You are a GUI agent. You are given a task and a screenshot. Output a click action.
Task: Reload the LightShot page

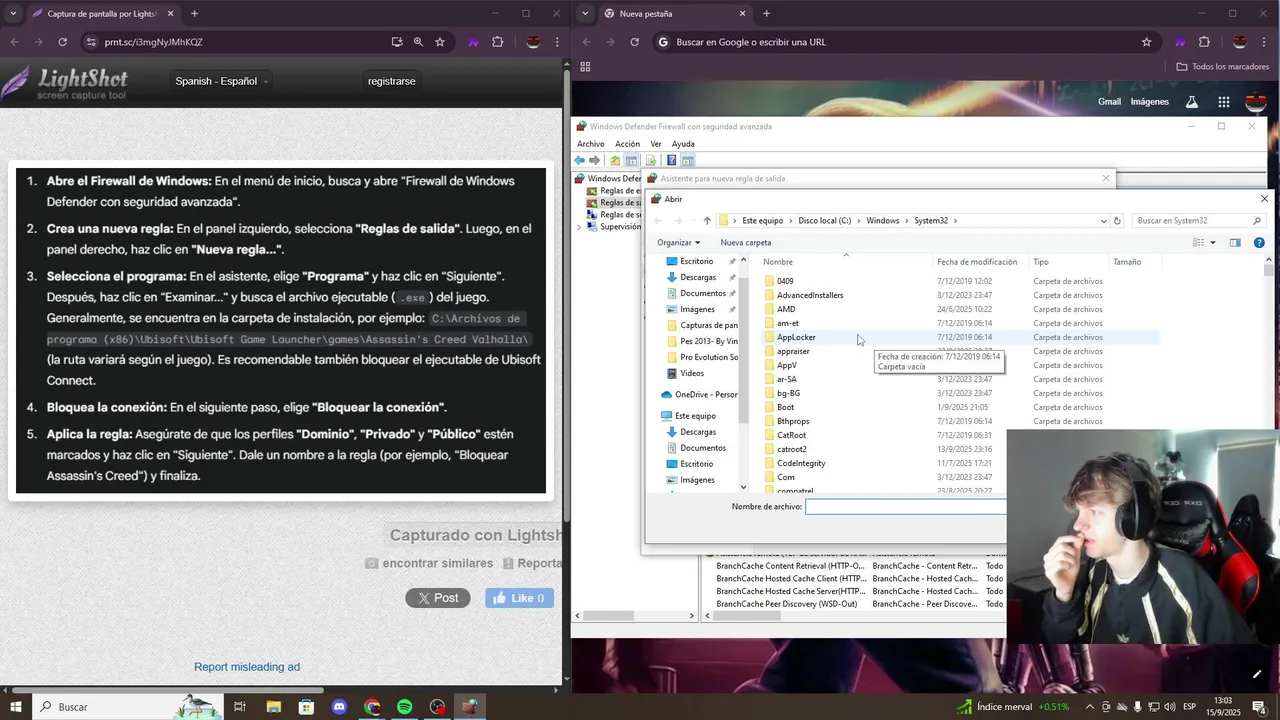coord(62,42)
